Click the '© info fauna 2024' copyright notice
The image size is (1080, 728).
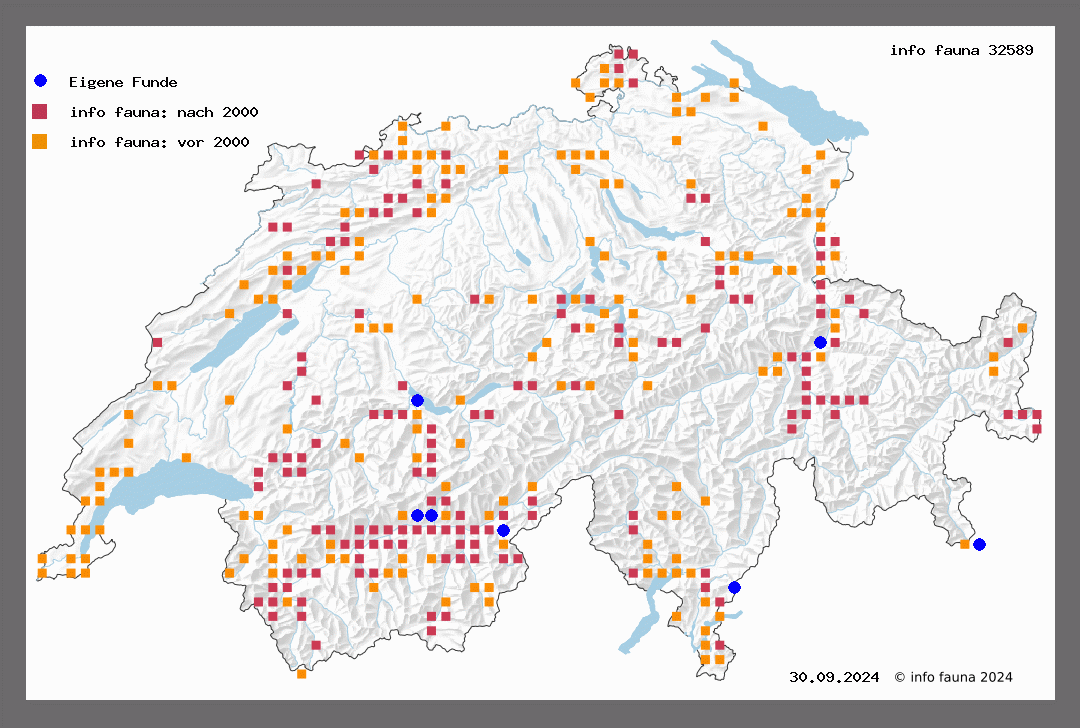click(953, 677)
